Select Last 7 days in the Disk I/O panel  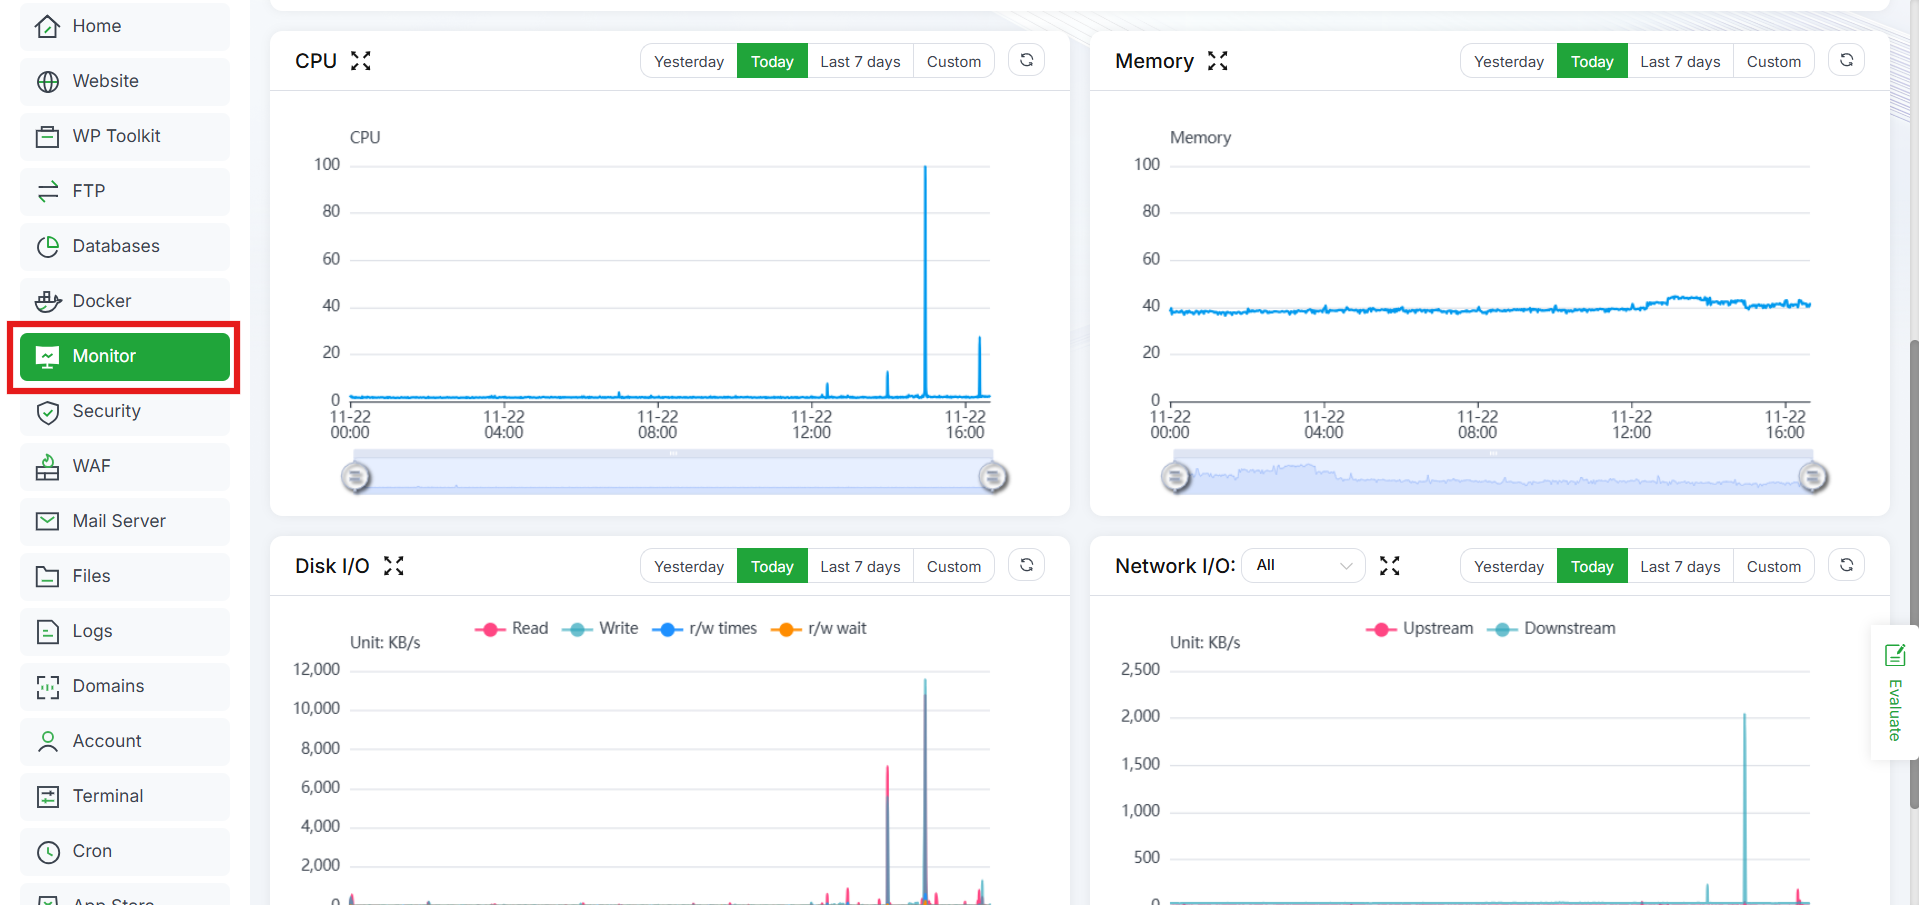(860, 566)
